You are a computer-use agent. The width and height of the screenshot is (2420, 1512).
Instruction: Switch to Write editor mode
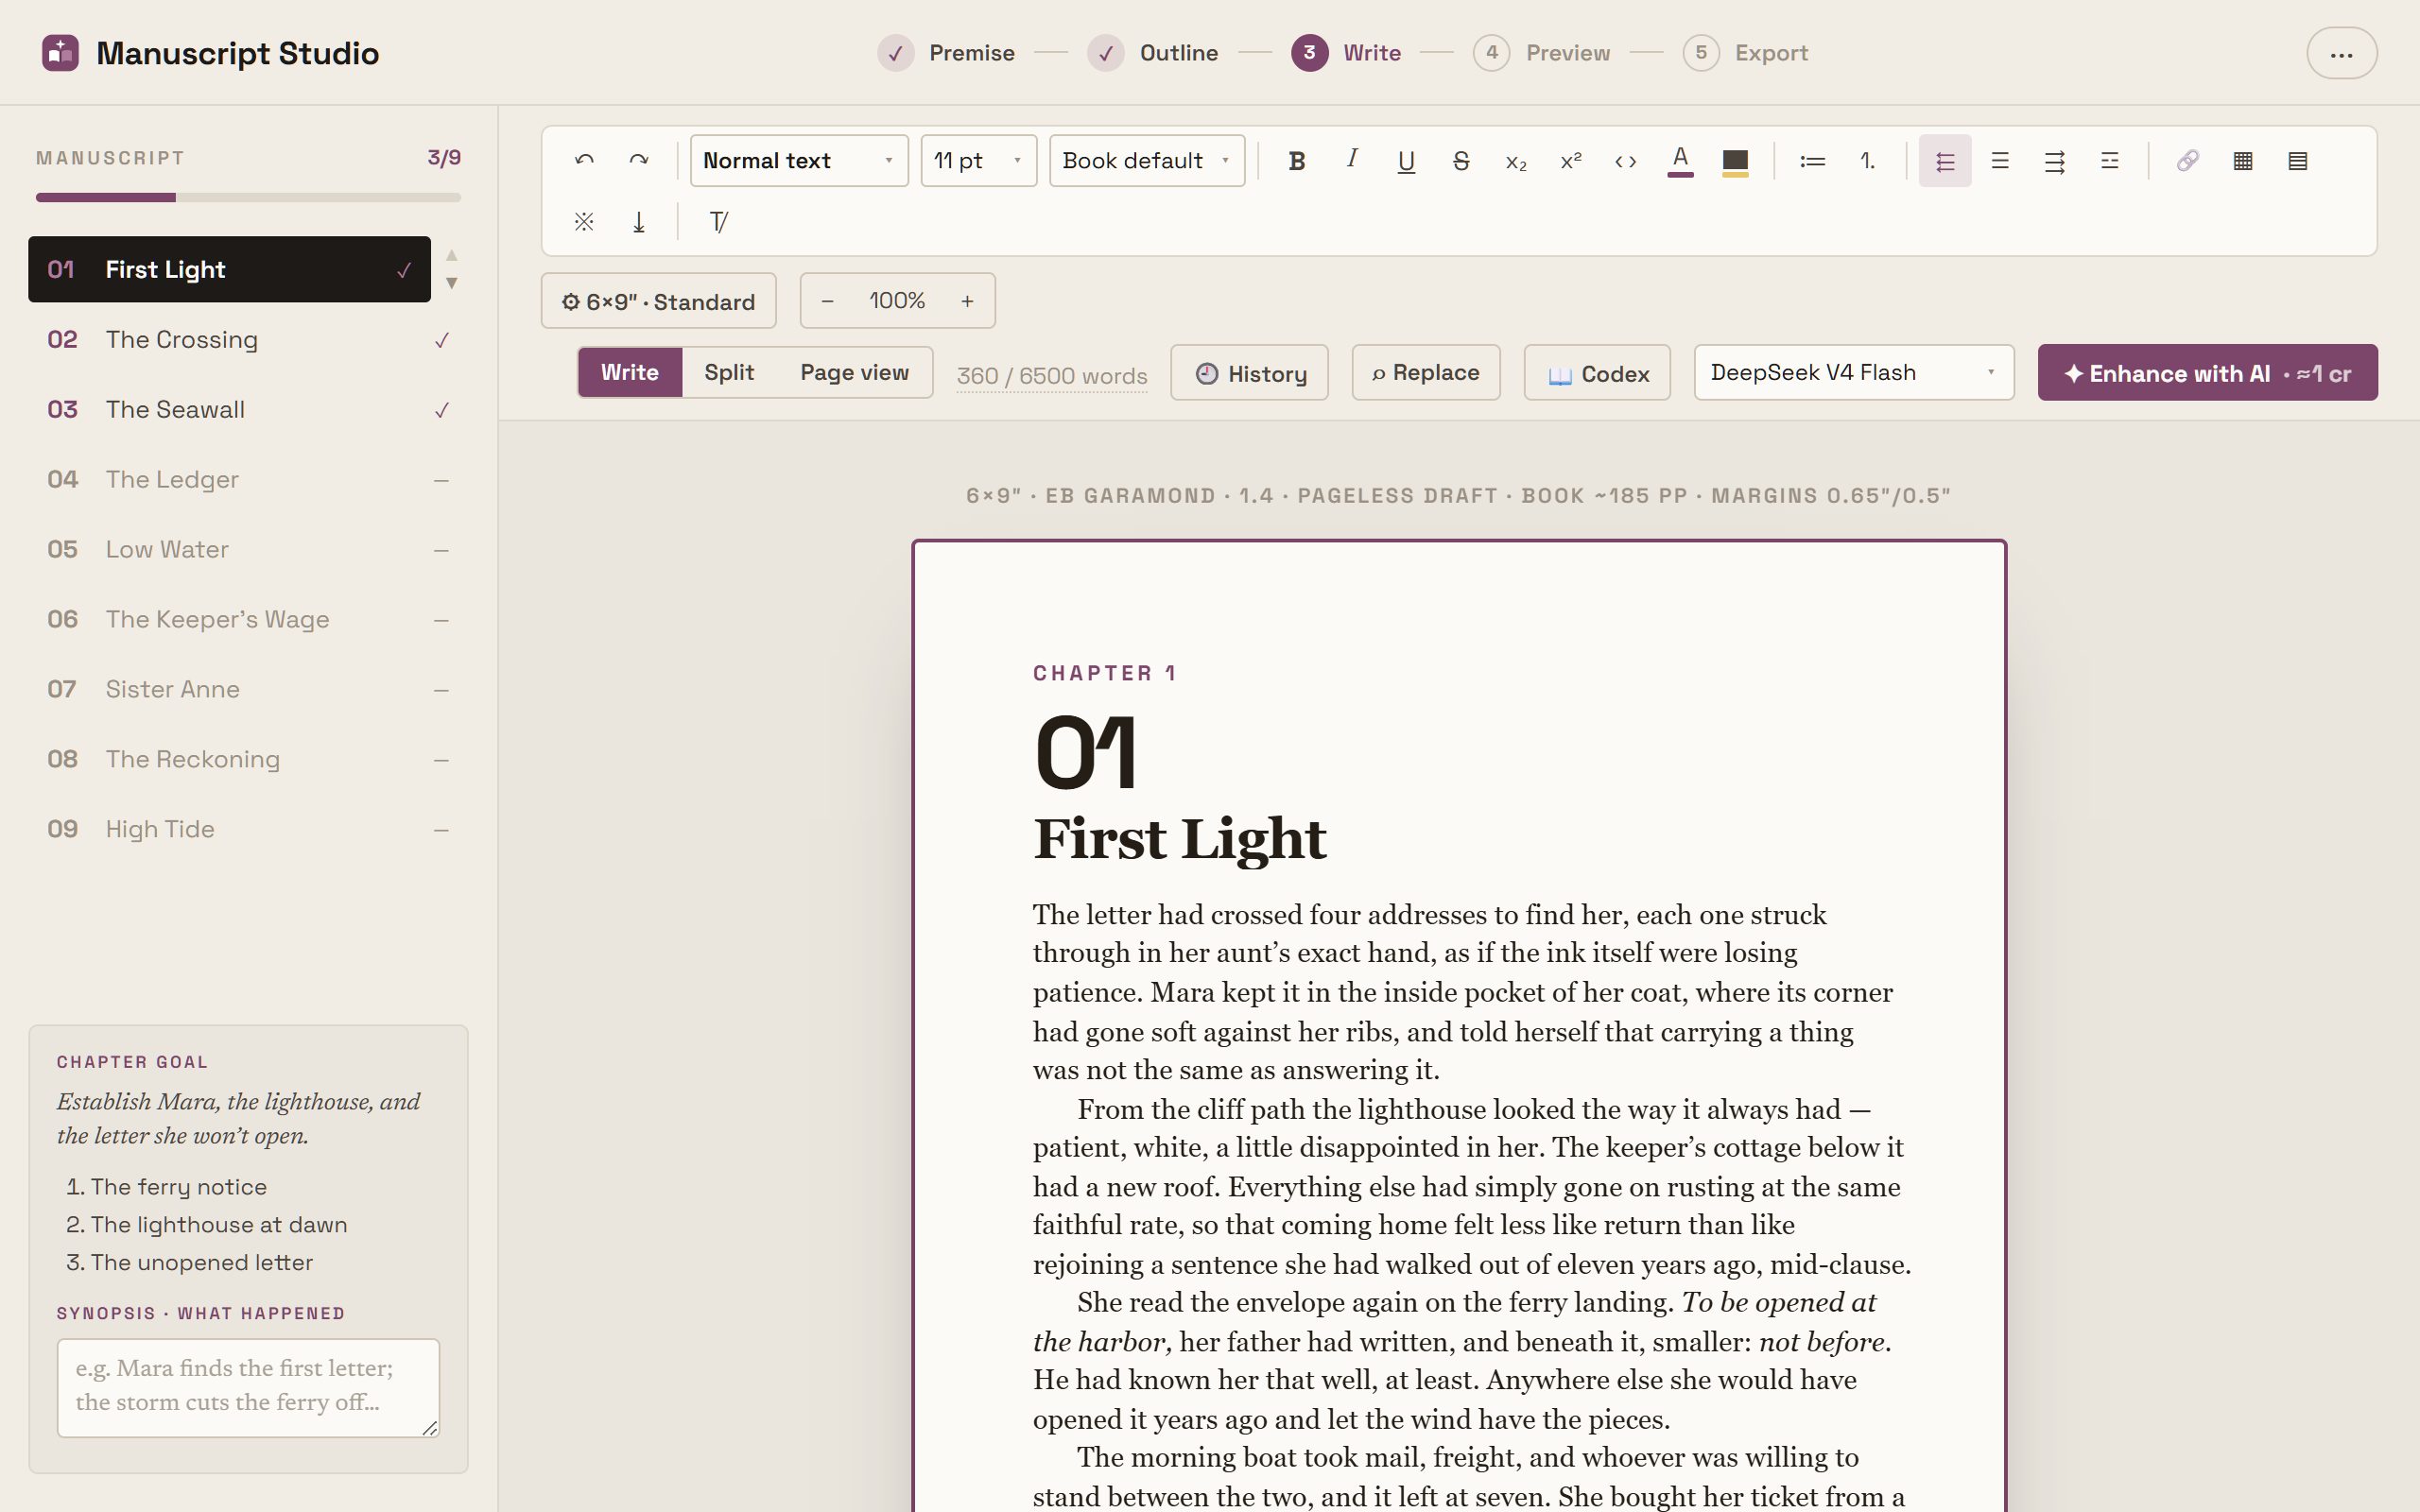(630, 372)
